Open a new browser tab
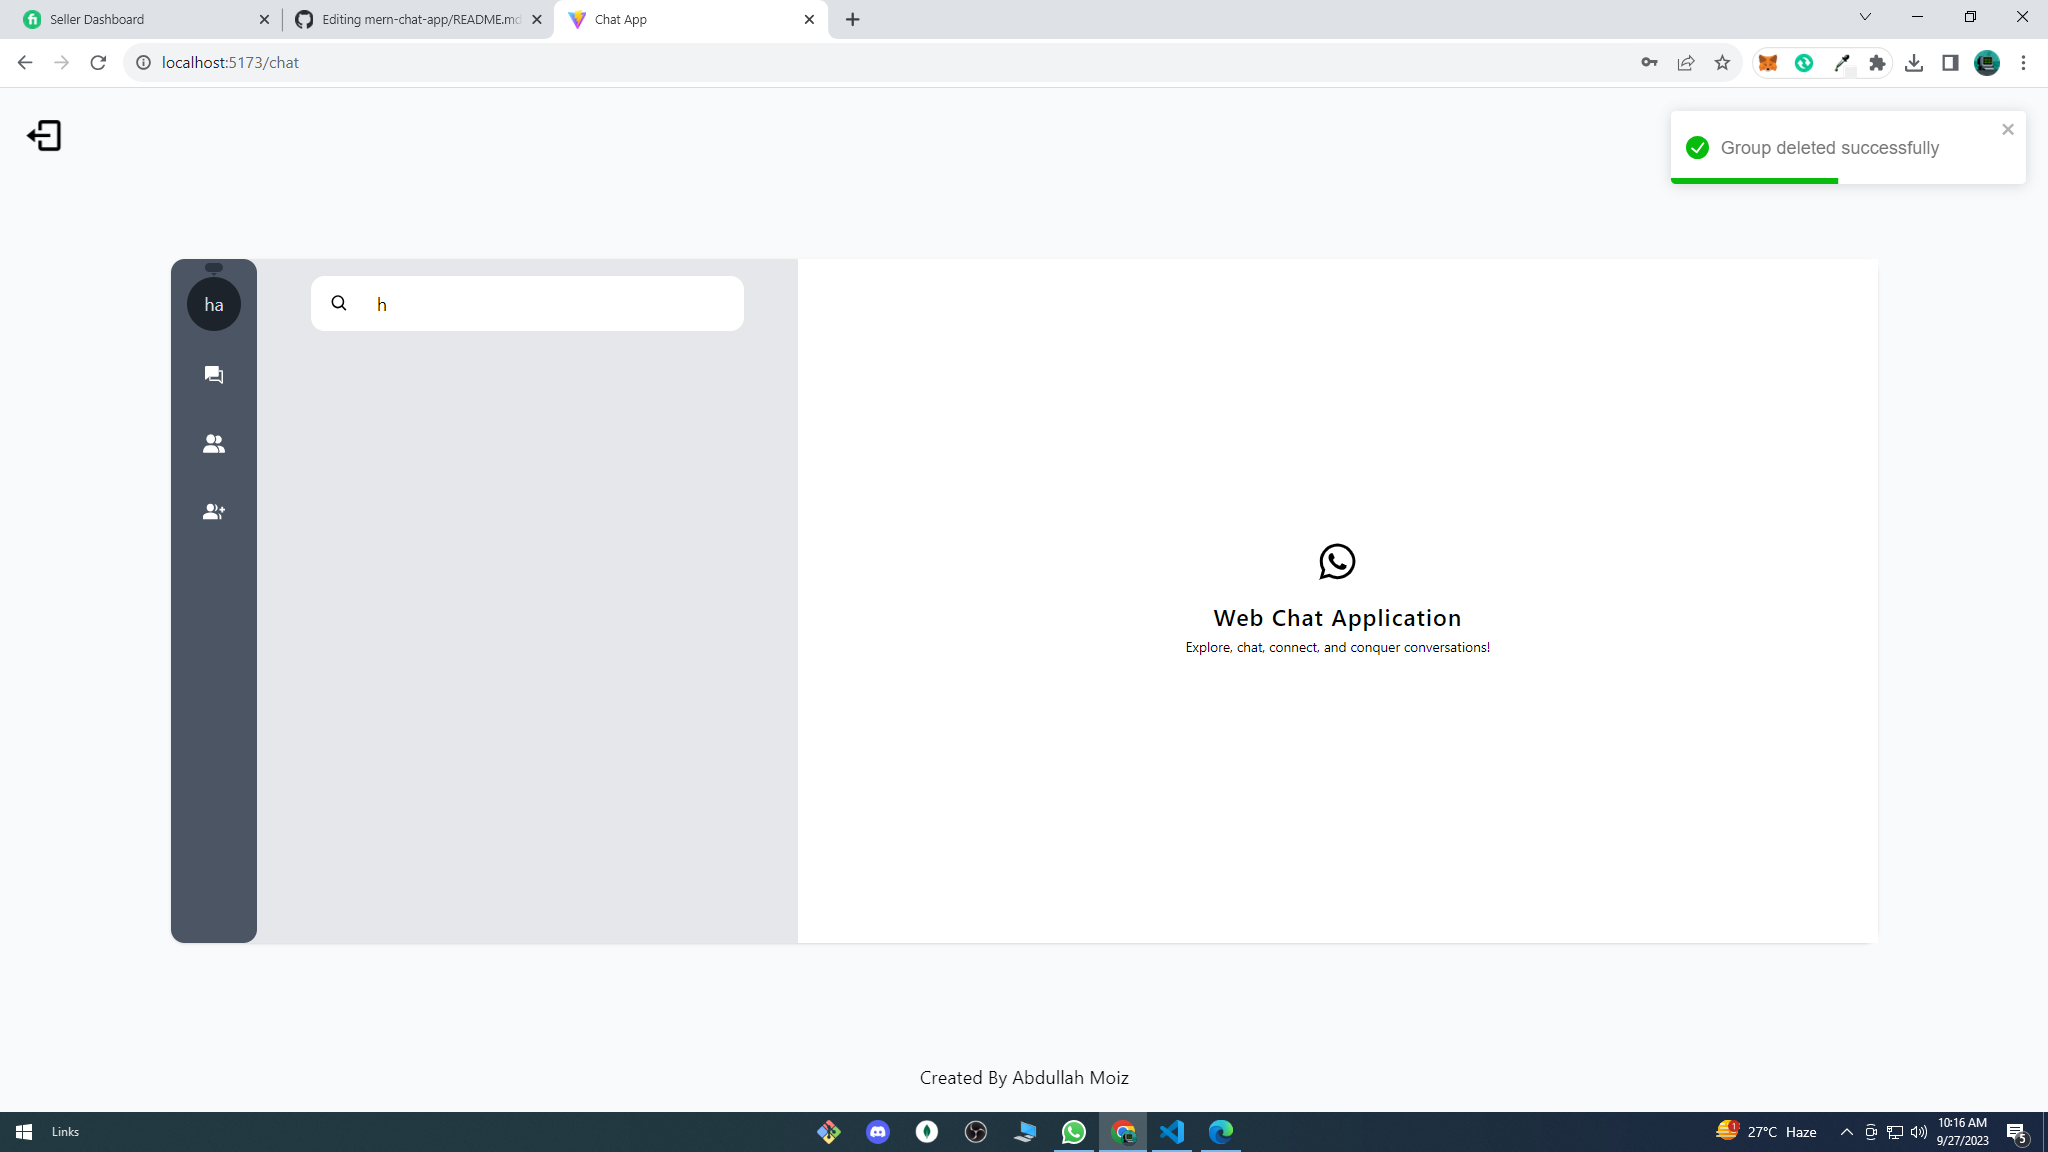 852,19
